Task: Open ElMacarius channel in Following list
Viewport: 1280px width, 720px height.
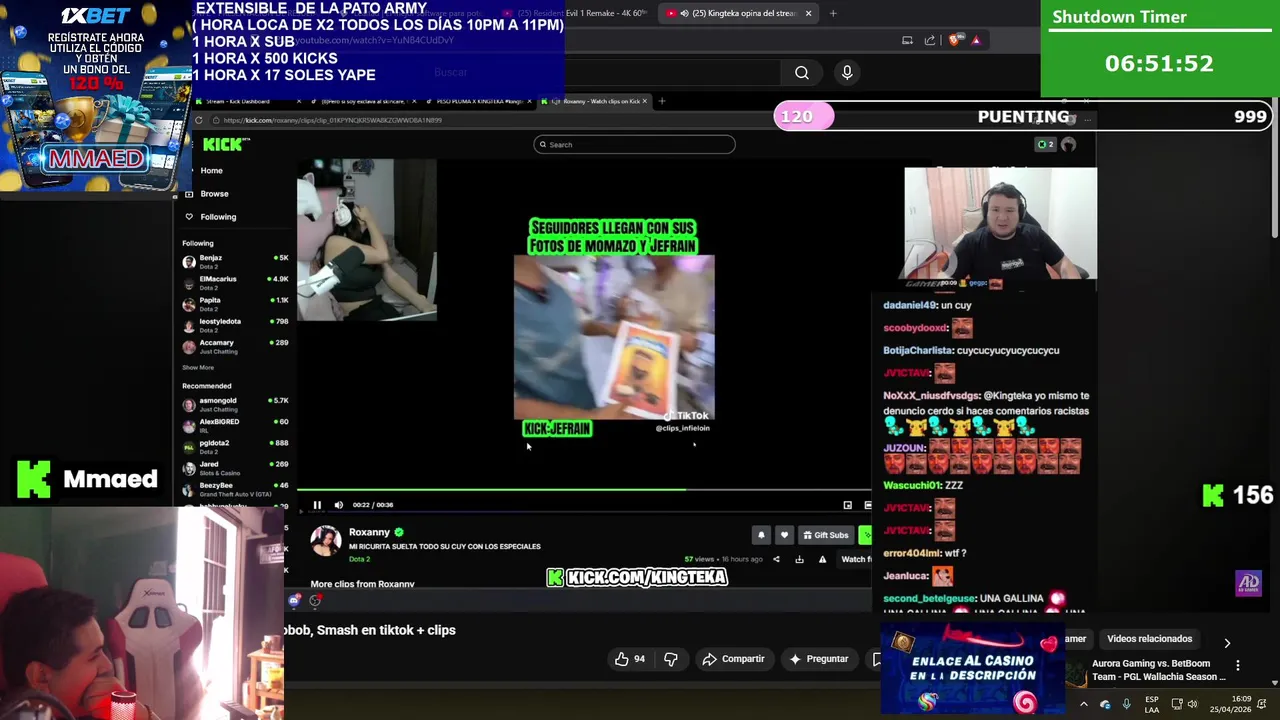Action: (x=235, y=283)
